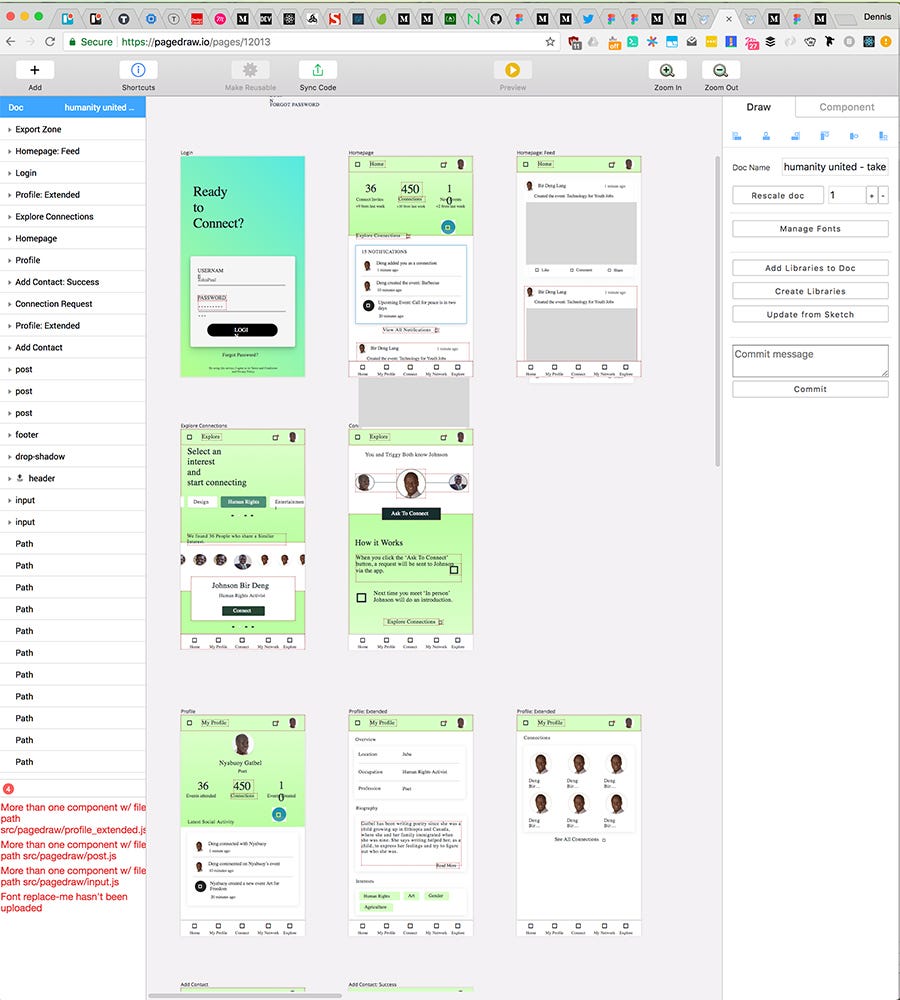Click the Manage Fonts button
Viewport: 900px width, 1000px height.
(x=809, y=229)
